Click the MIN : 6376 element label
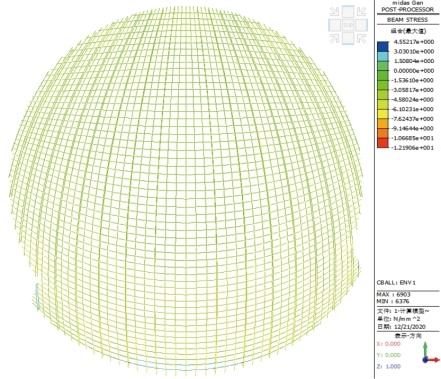The width and height of the screenshot is (441, 379). click(x=393, y=301)
